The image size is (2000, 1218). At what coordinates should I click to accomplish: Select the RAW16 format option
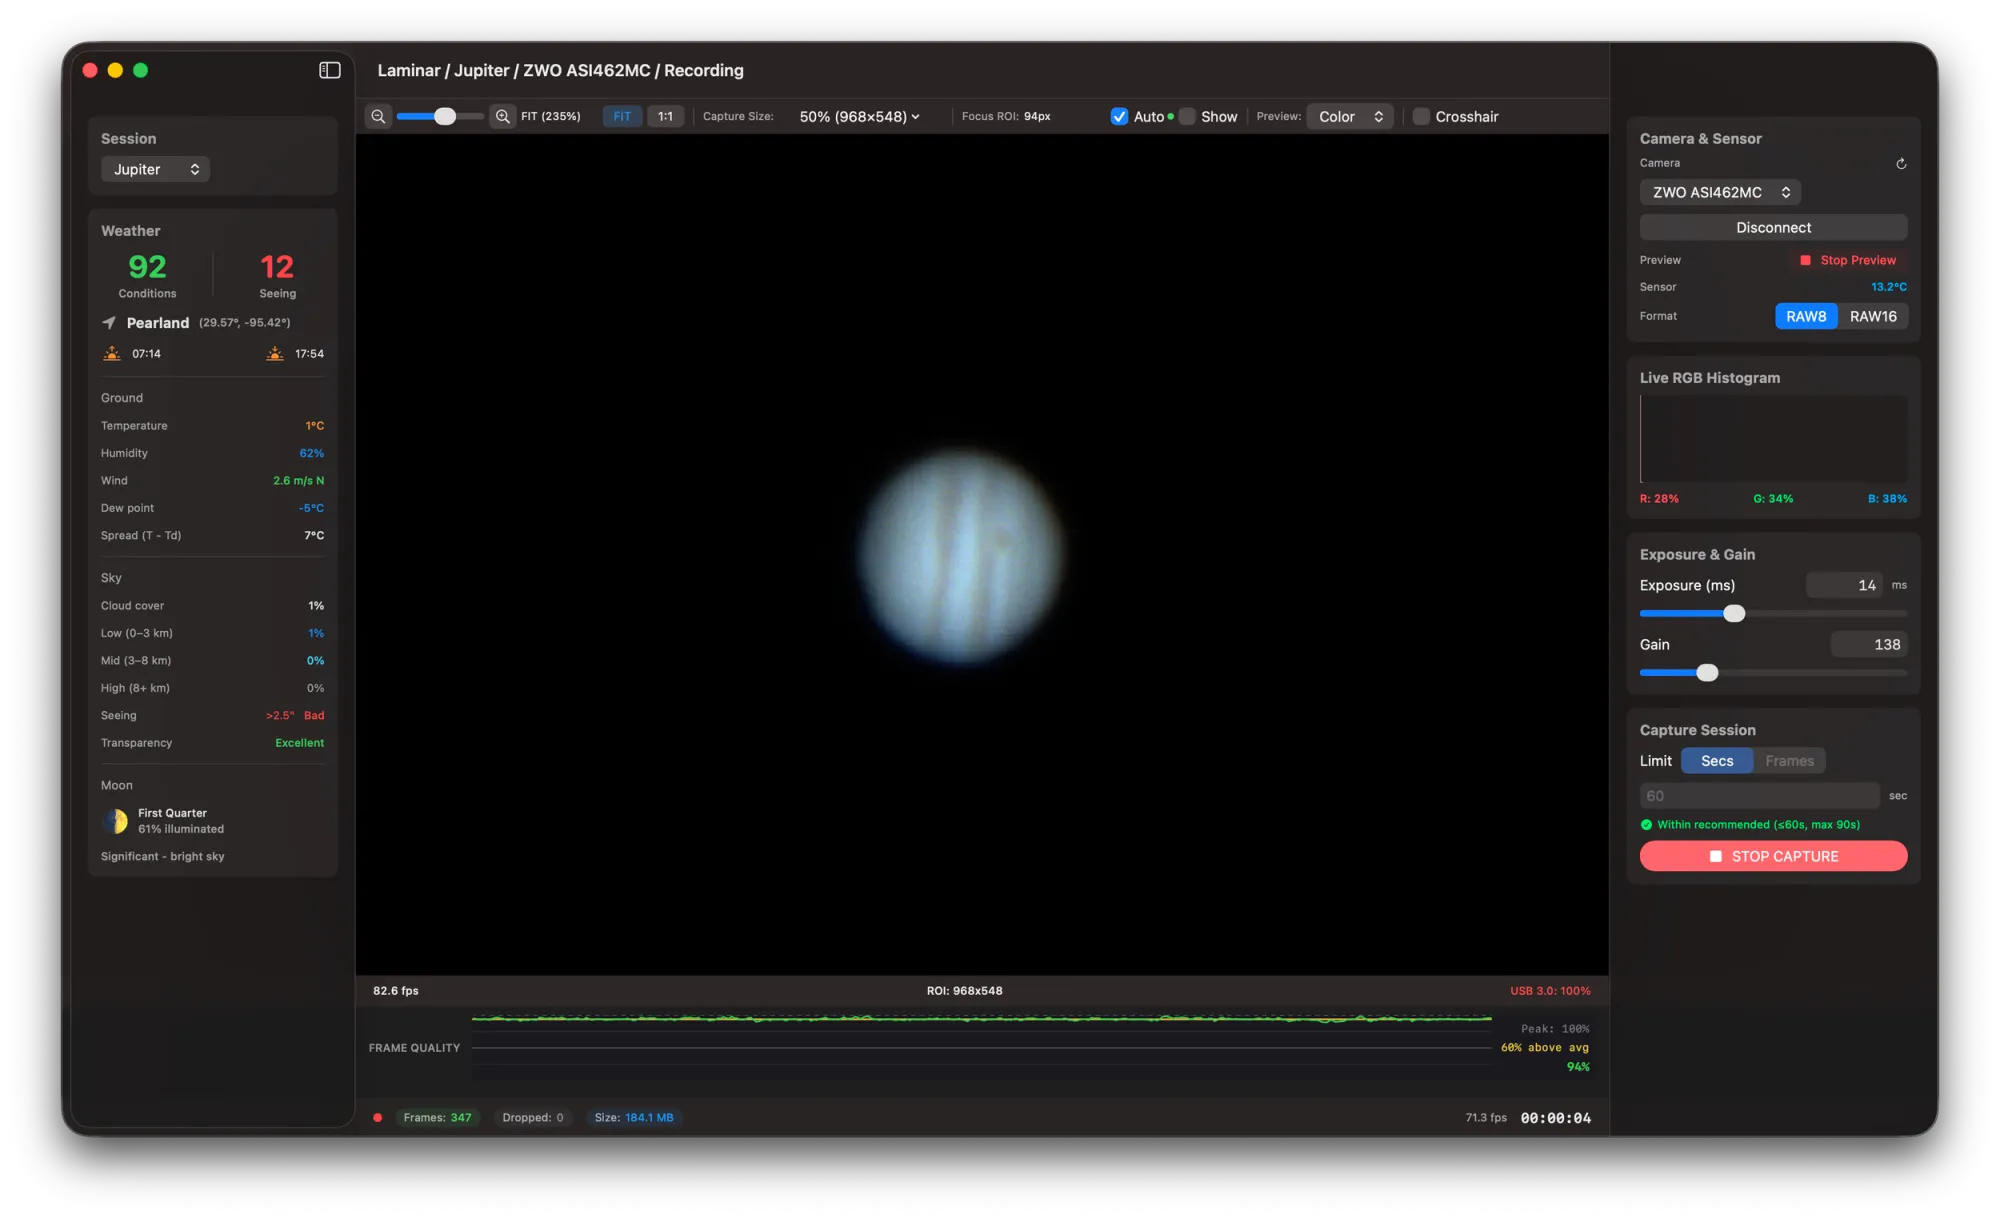1872,316
